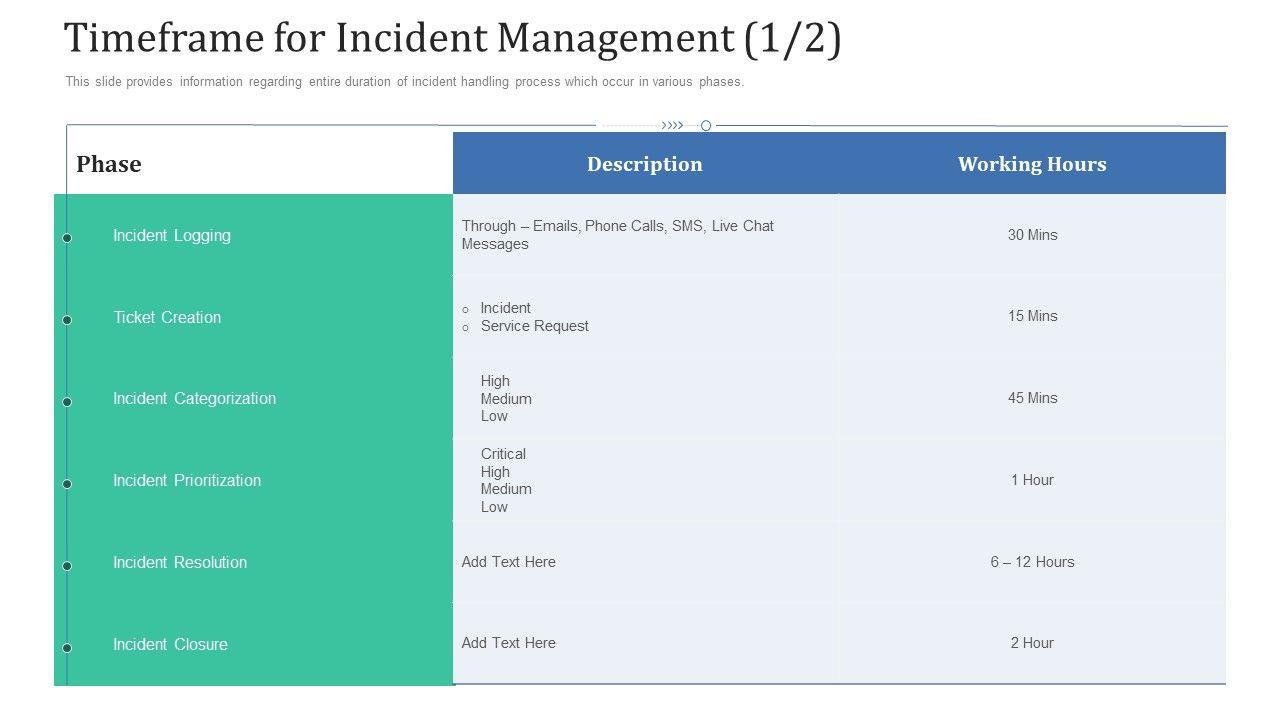Select the bullet before Service Request
Screen dimensions: 1280x720
tap(465, 328)
